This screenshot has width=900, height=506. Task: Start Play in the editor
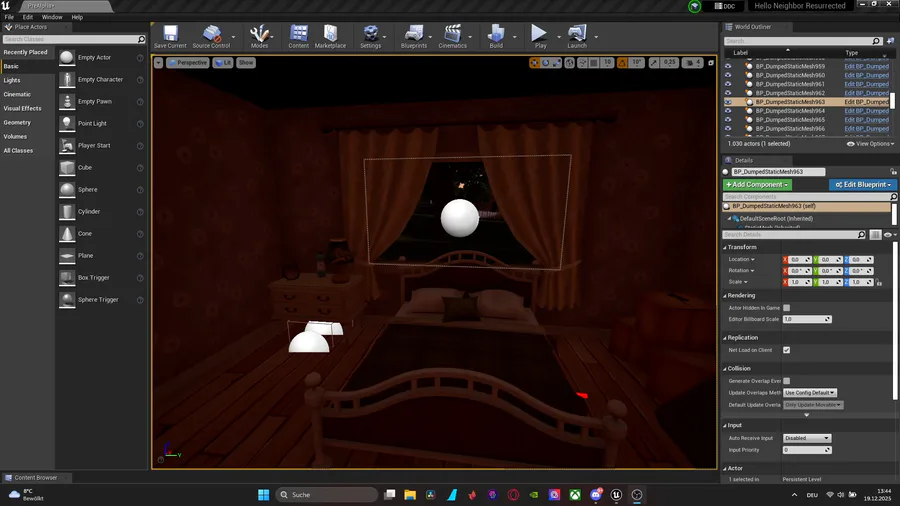540,36
